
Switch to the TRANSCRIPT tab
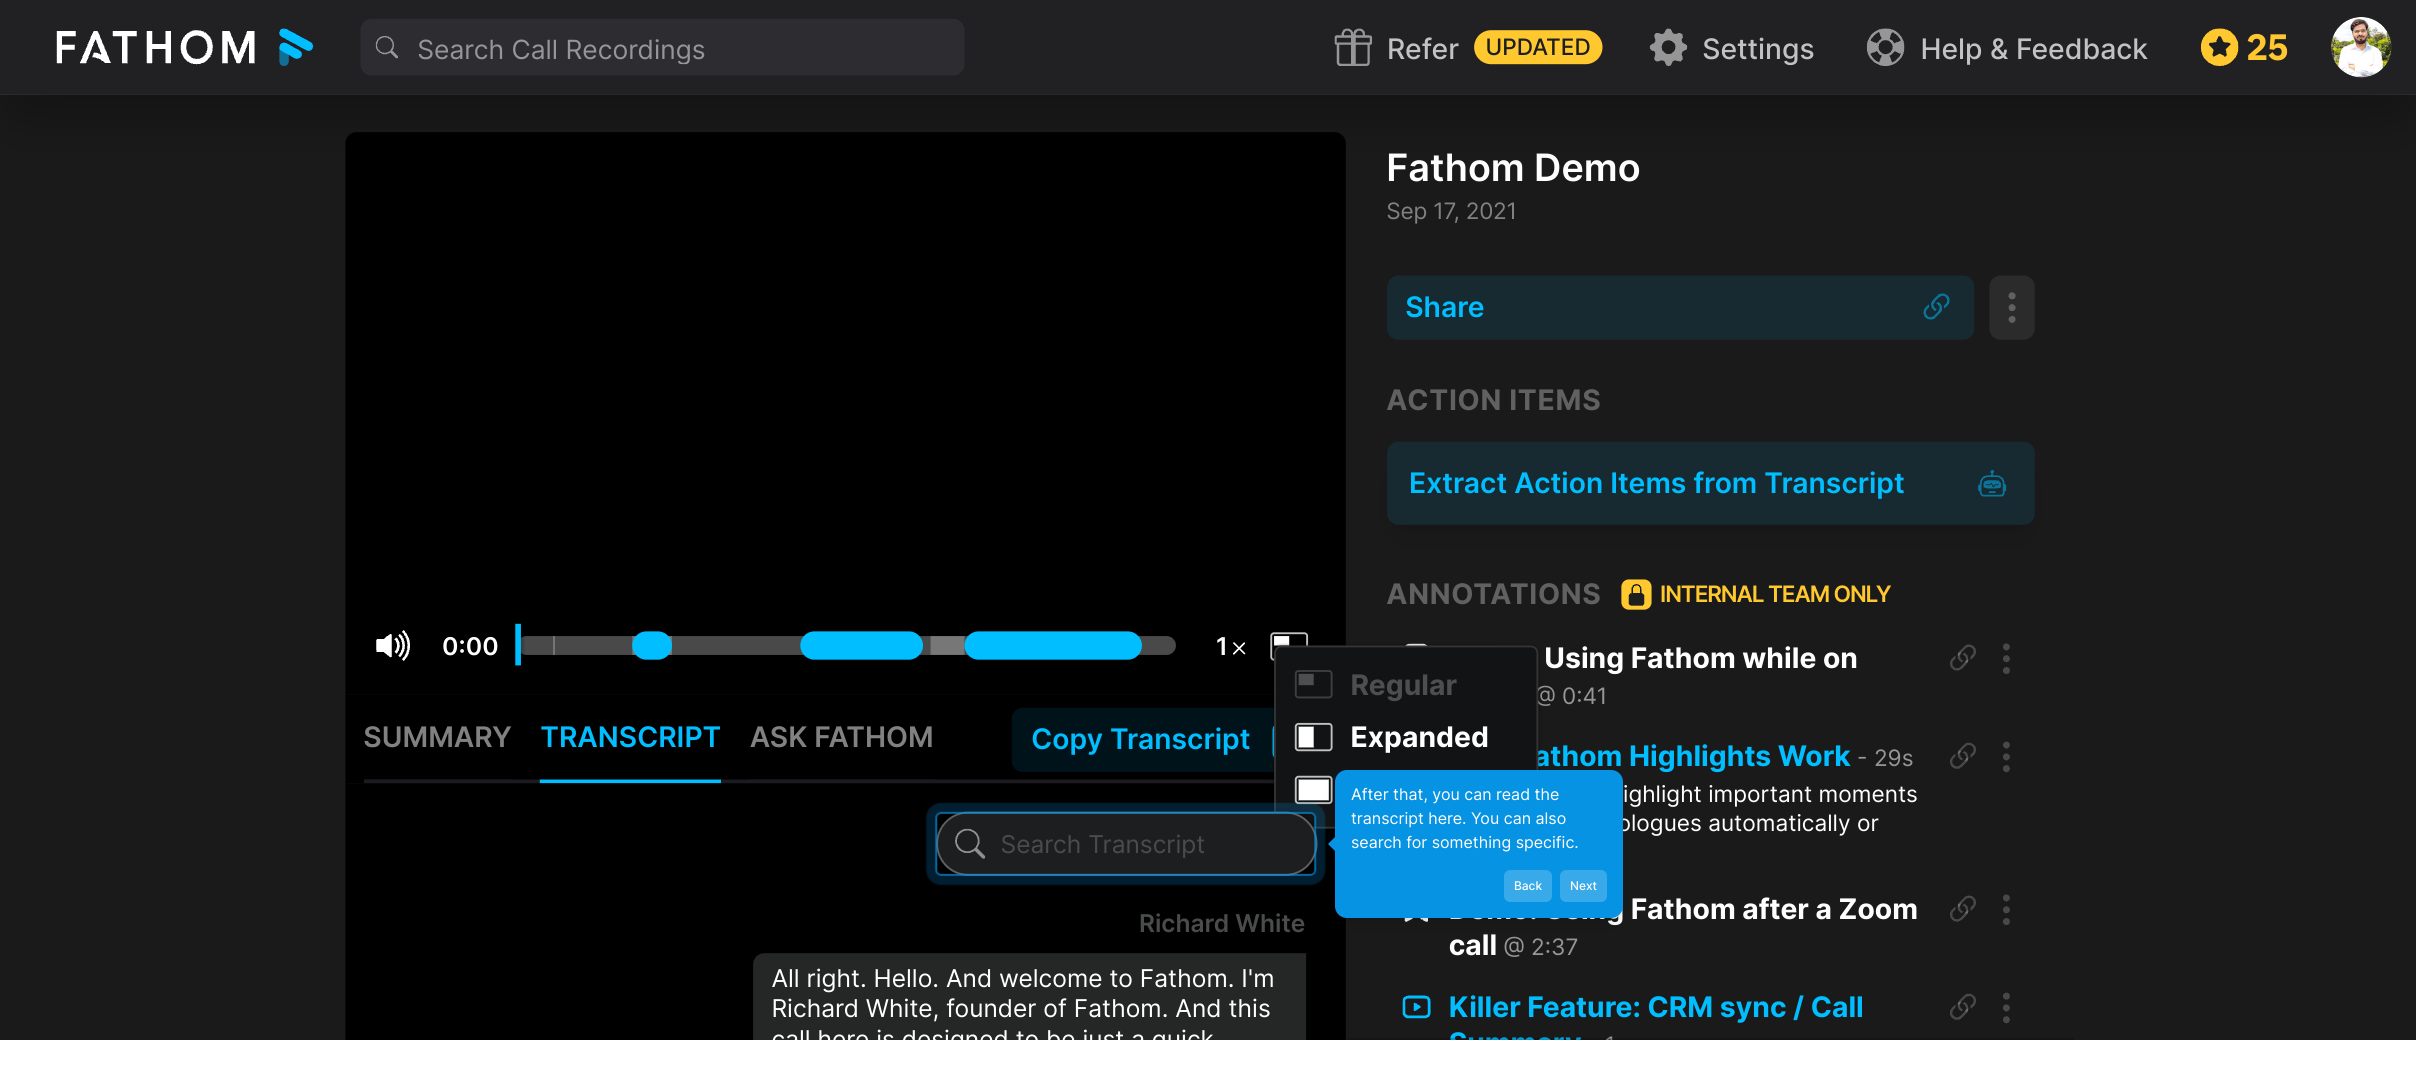click(x=630, y=737)
